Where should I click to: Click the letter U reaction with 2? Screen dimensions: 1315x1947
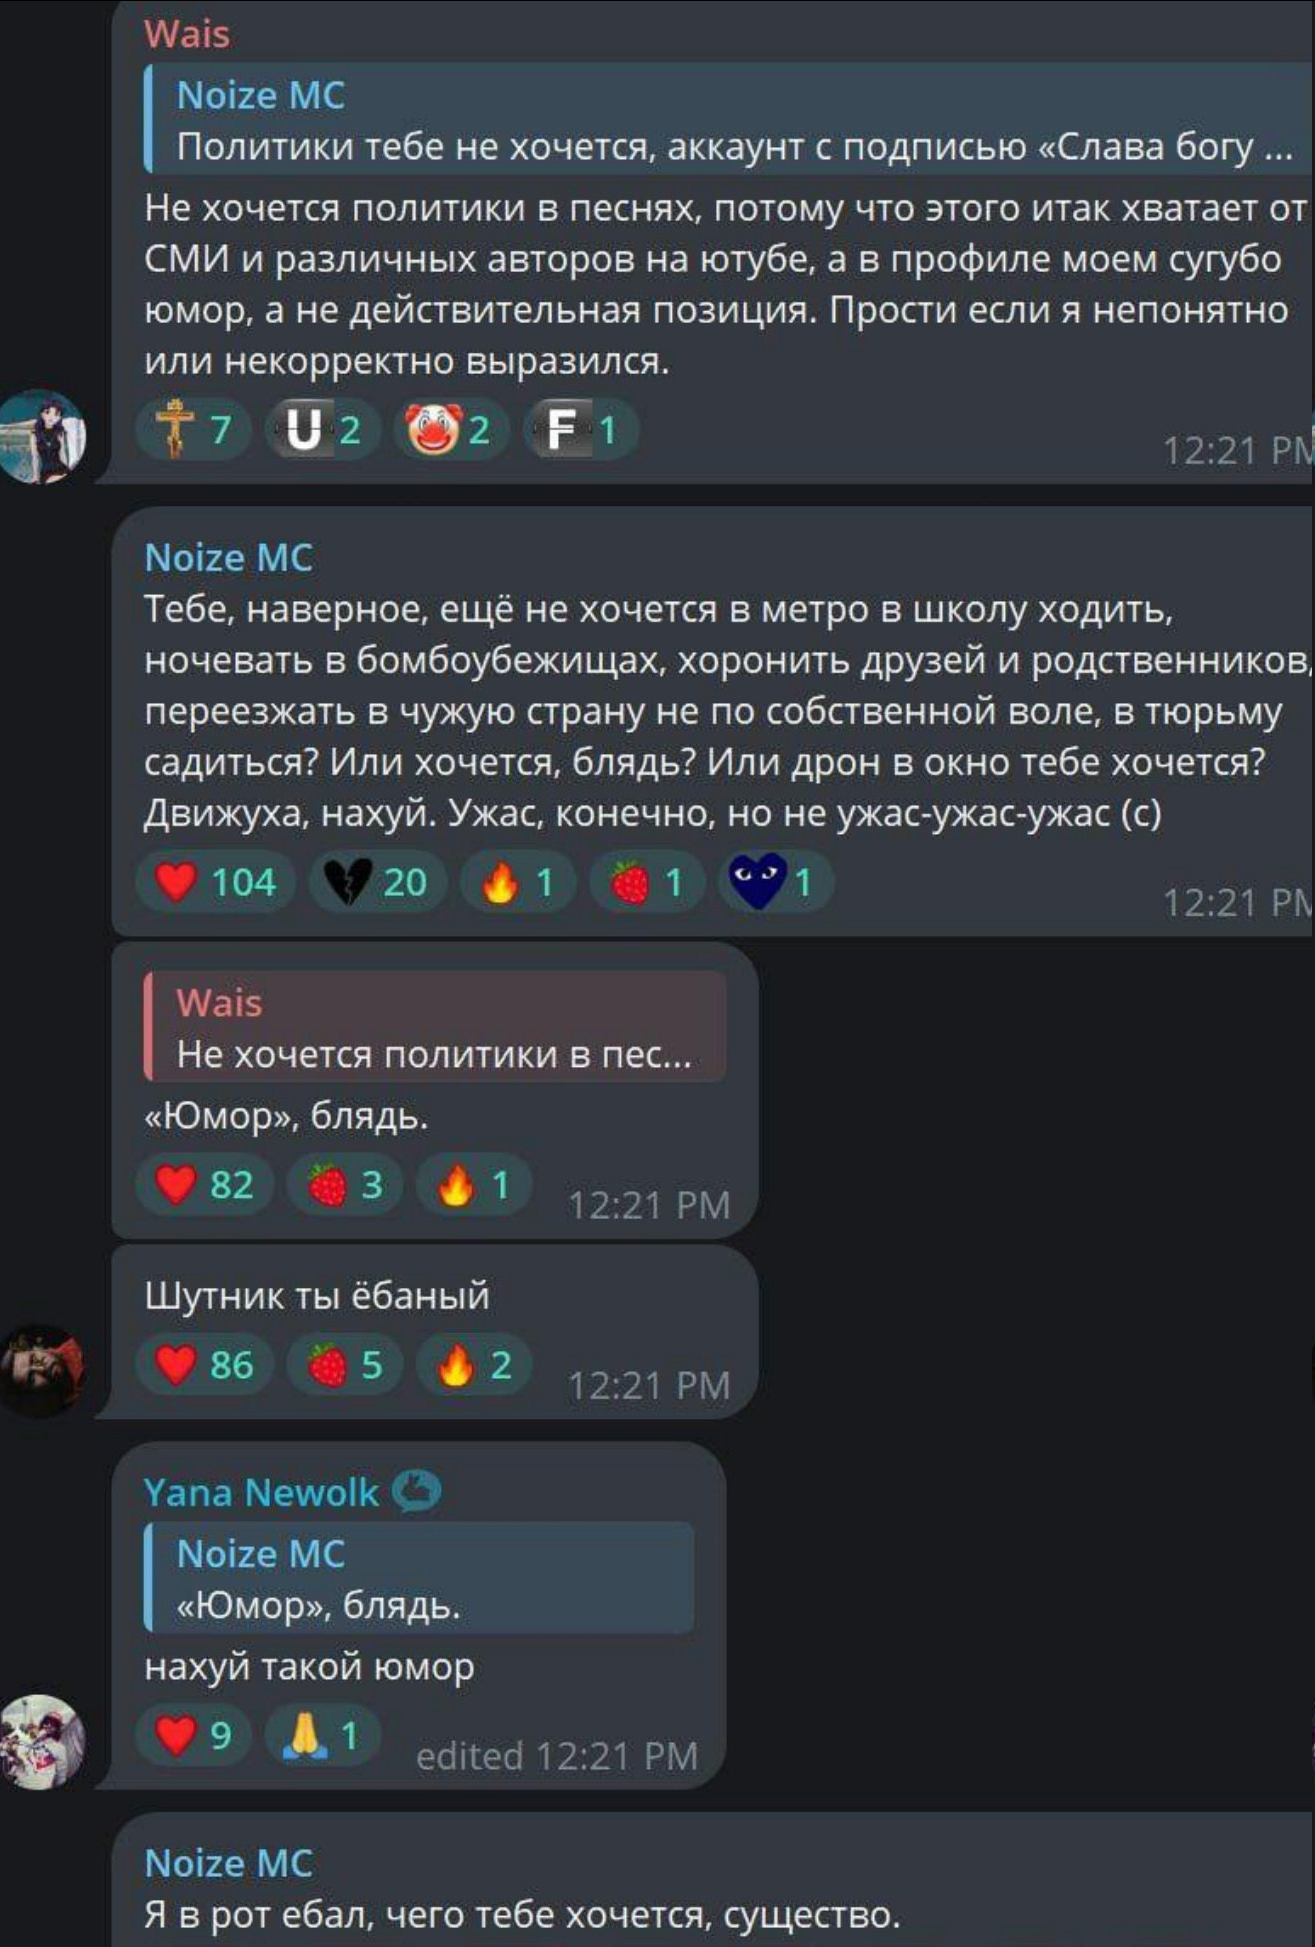coord(322,430)
